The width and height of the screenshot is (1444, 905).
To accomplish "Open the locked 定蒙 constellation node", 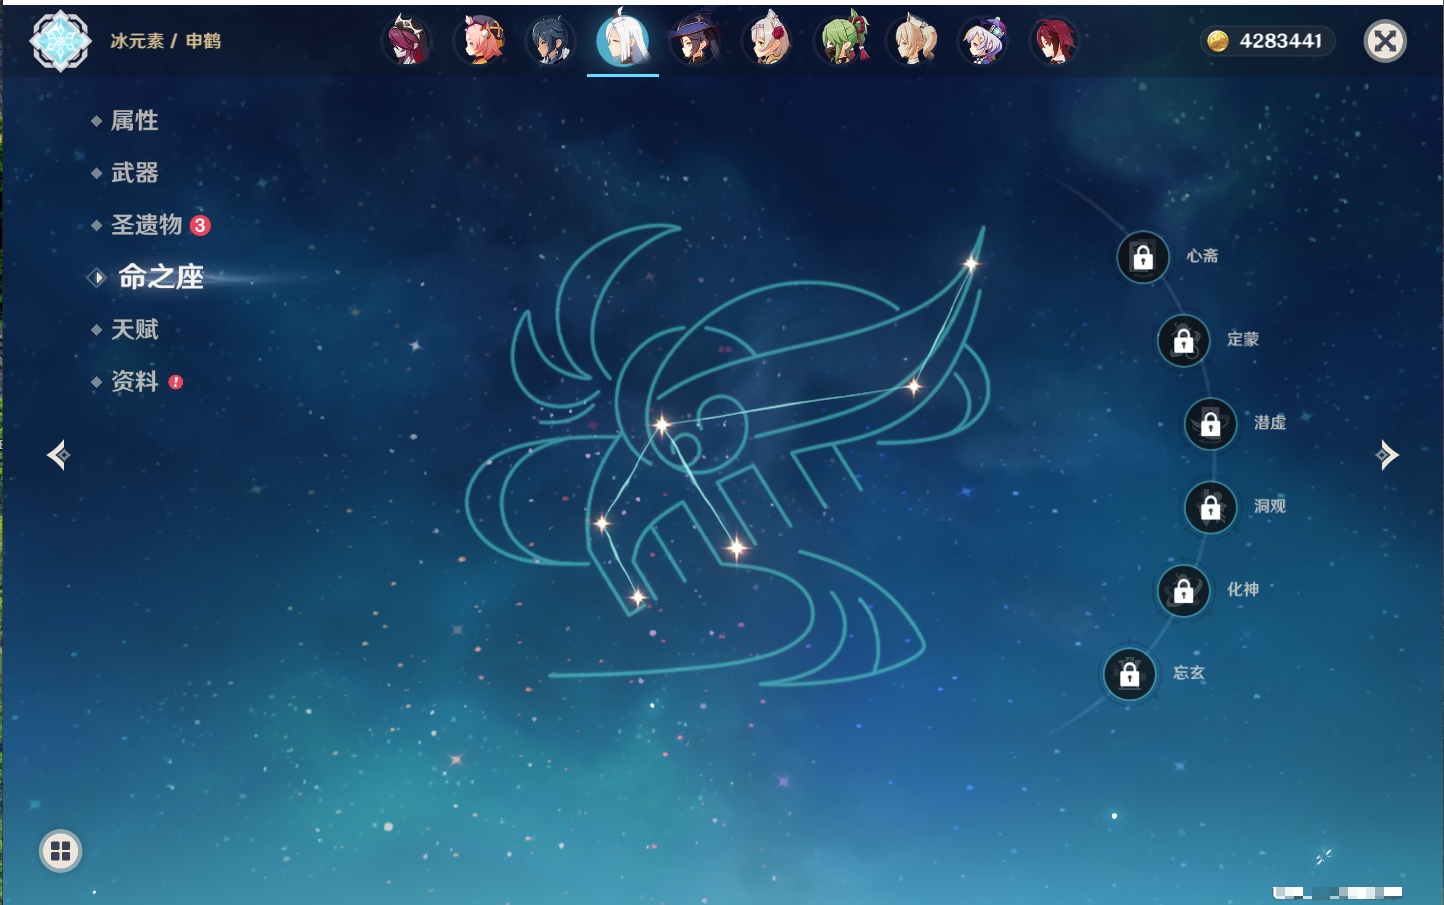I will (1184, 340).
